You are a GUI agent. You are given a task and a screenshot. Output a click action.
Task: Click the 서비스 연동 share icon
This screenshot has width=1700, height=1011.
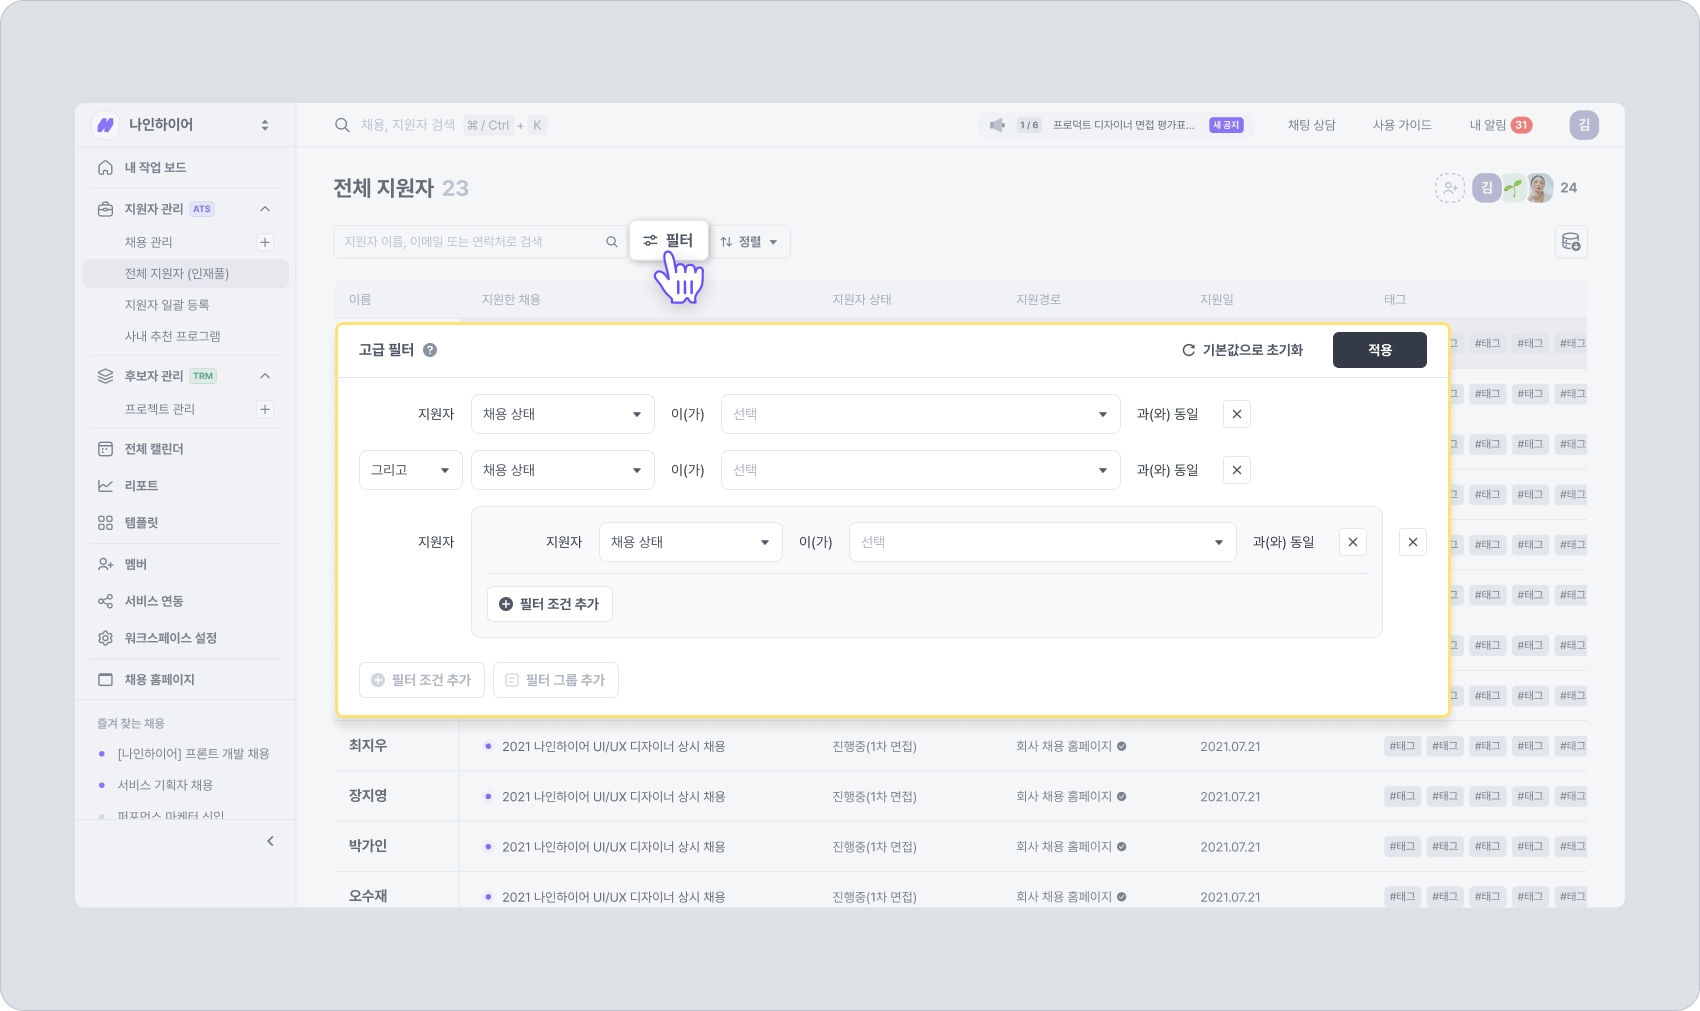coord(105,601)
